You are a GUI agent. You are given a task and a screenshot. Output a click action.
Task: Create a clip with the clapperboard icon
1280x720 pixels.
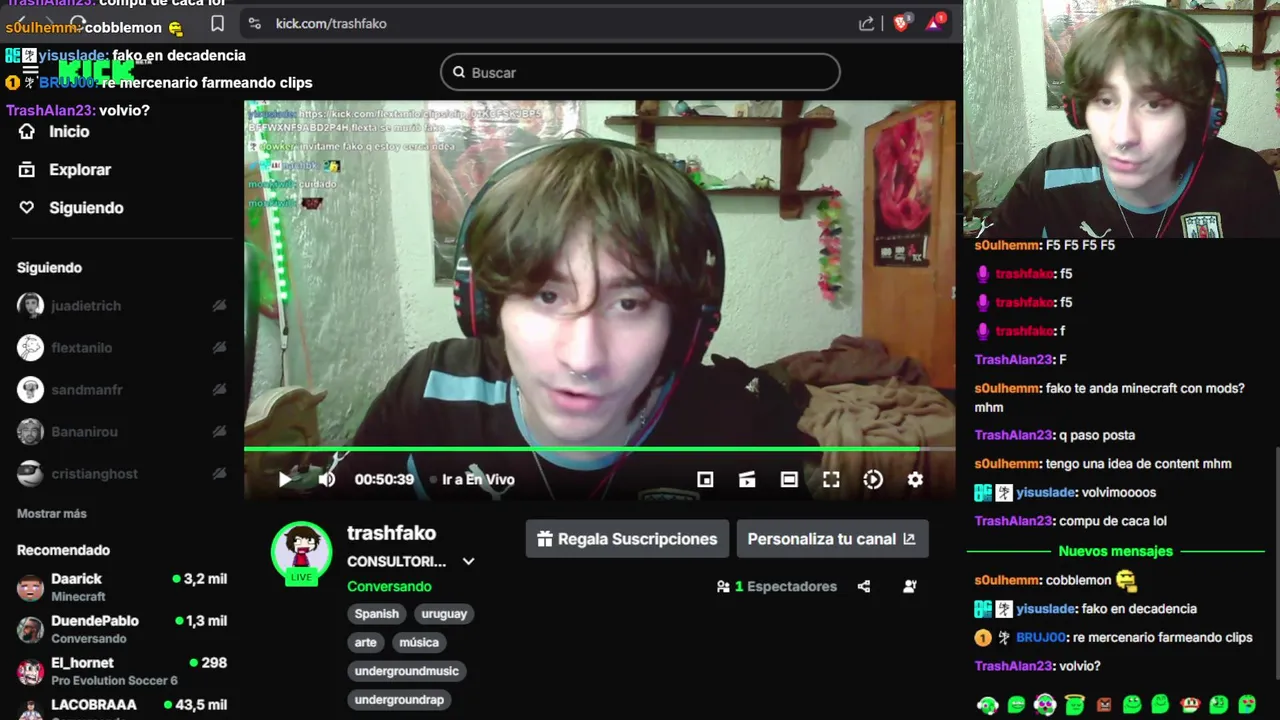tap(747, 479)
